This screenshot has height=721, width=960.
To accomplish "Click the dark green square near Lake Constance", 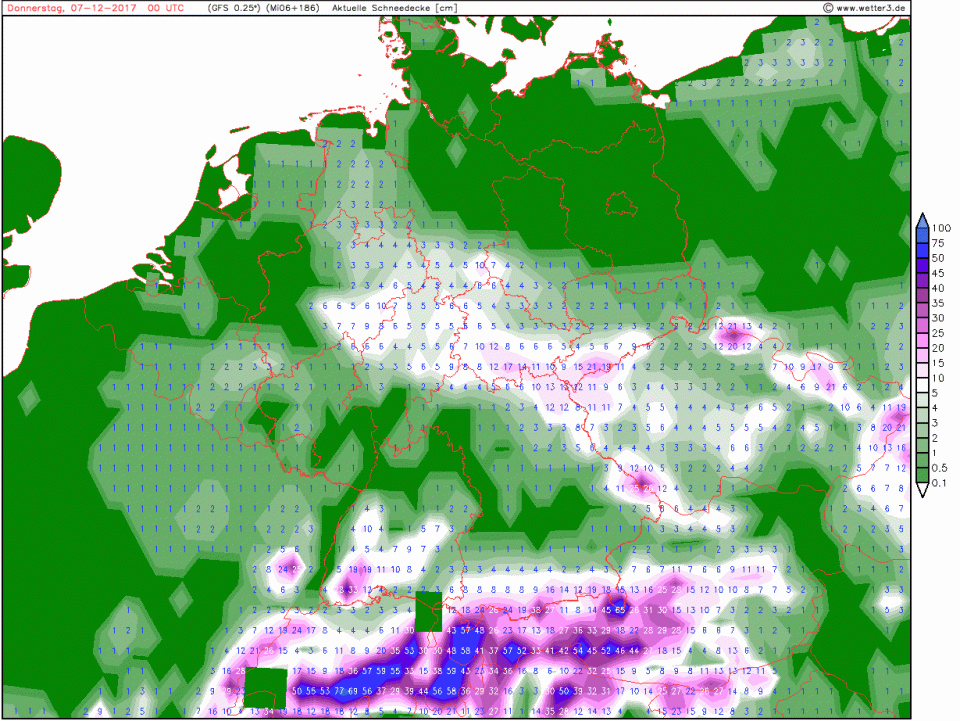I will tap(427, 611).
